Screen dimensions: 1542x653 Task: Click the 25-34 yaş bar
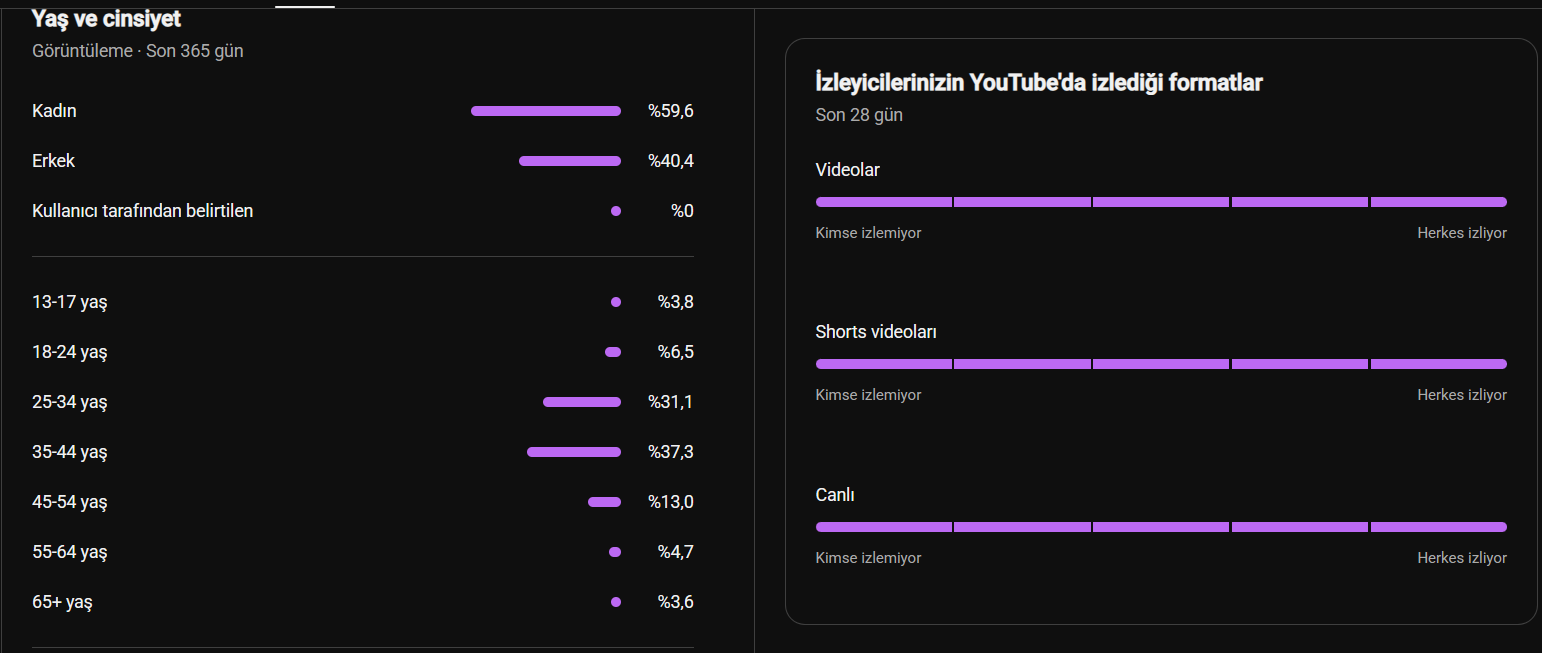point(582,402)
